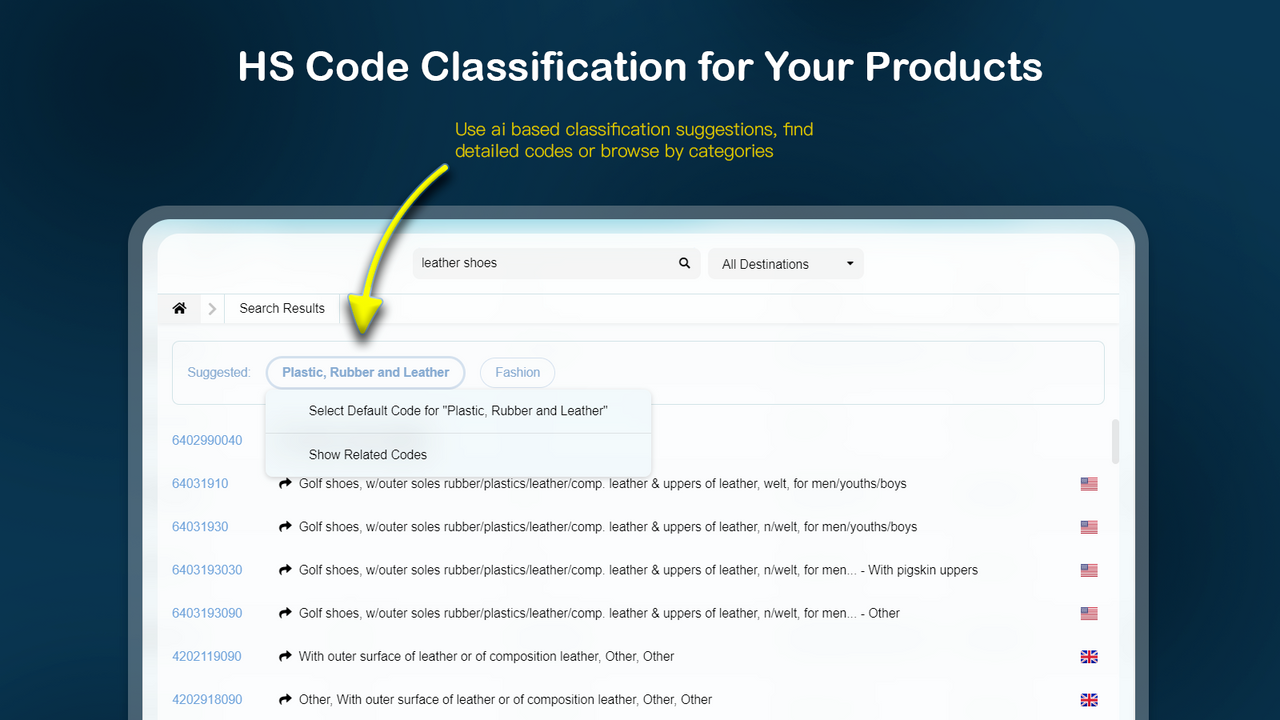The width and height of the screenshot is (1280, 720).
Task: Open the Search Results breadcrumb
Action: click(x=281, y=308)
